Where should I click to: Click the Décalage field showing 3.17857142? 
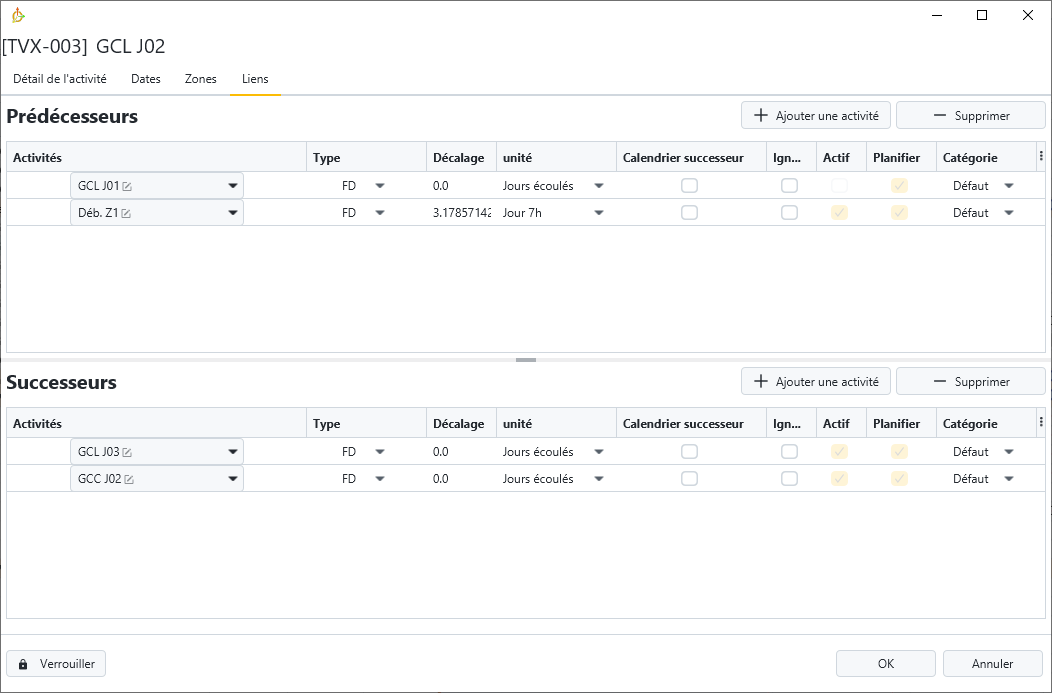tap(461, 213)
